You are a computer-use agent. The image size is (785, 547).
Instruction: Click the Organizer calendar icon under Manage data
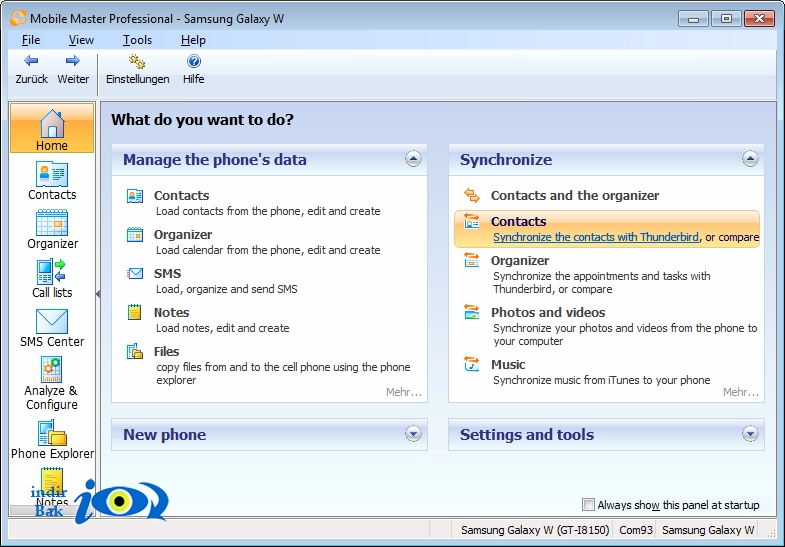tap(135, 234)
